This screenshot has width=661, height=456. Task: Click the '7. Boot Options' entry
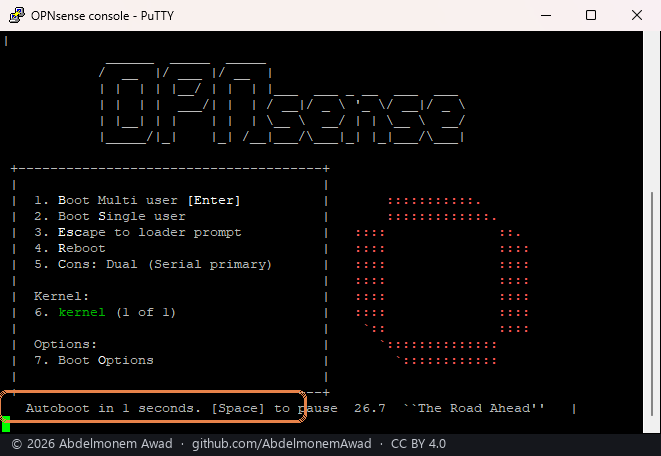pyautogui.click(x=94, y=360)
